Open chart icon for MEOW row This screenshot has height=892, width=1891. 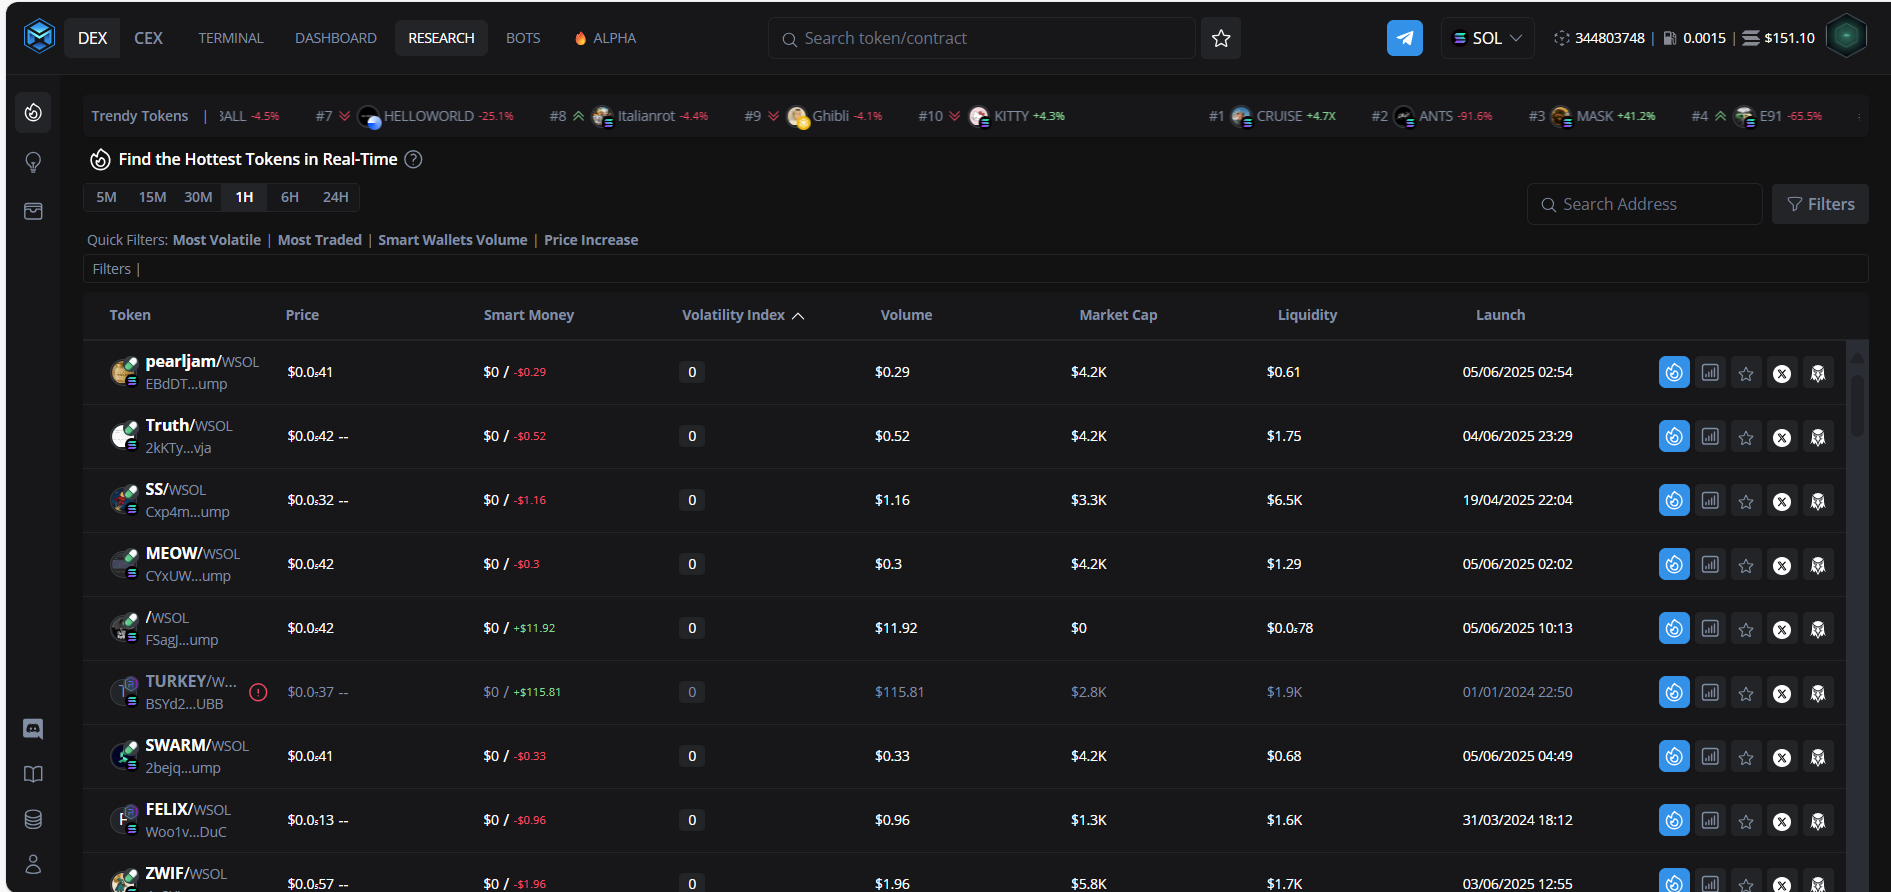click(1711, 564)
